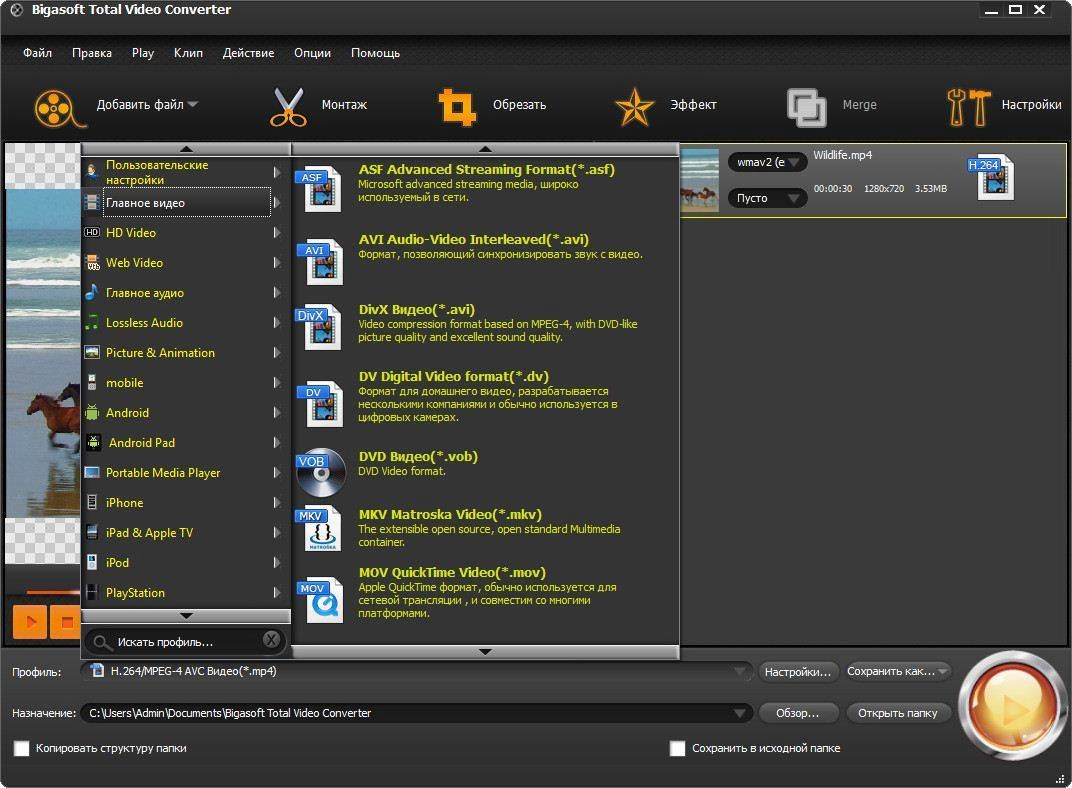1072x788 pixels.
Task: Expand the iPhone submenu arrow
Action: coord(276,502)
